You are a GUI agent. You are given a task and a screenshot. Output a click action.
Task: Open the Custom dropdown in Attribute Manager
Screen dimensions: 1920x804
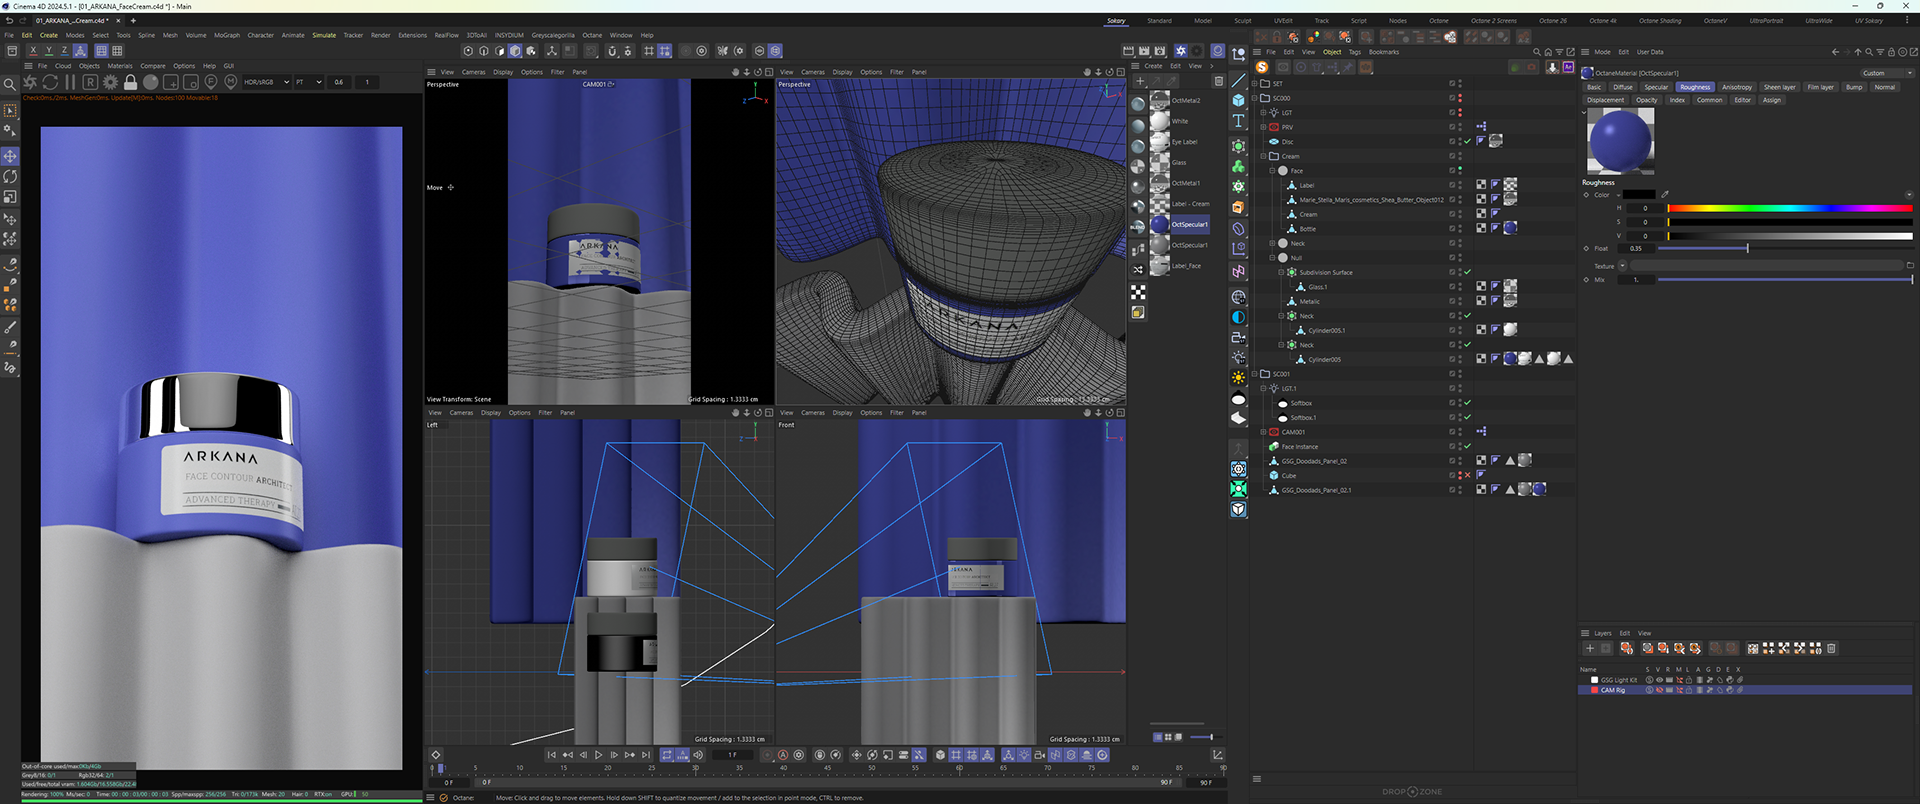point(1886,73)
